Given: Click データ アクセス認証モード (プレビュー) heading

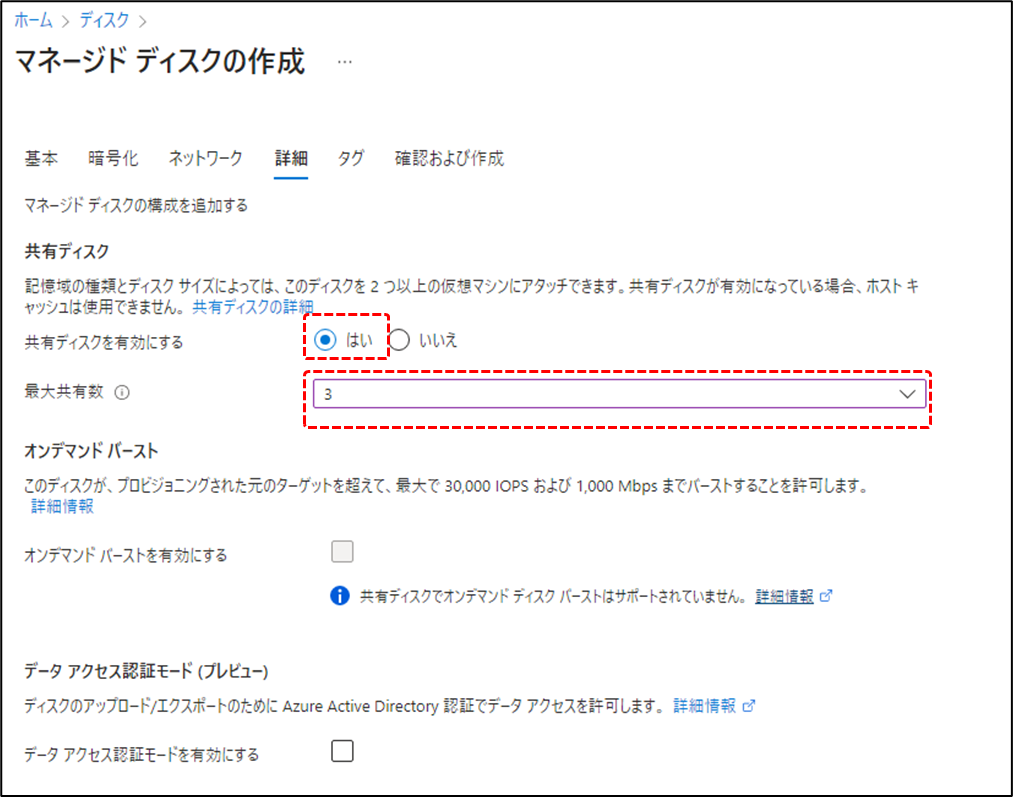Looking at the screenshot, I should pyautogui.click(x=146, y=672).
